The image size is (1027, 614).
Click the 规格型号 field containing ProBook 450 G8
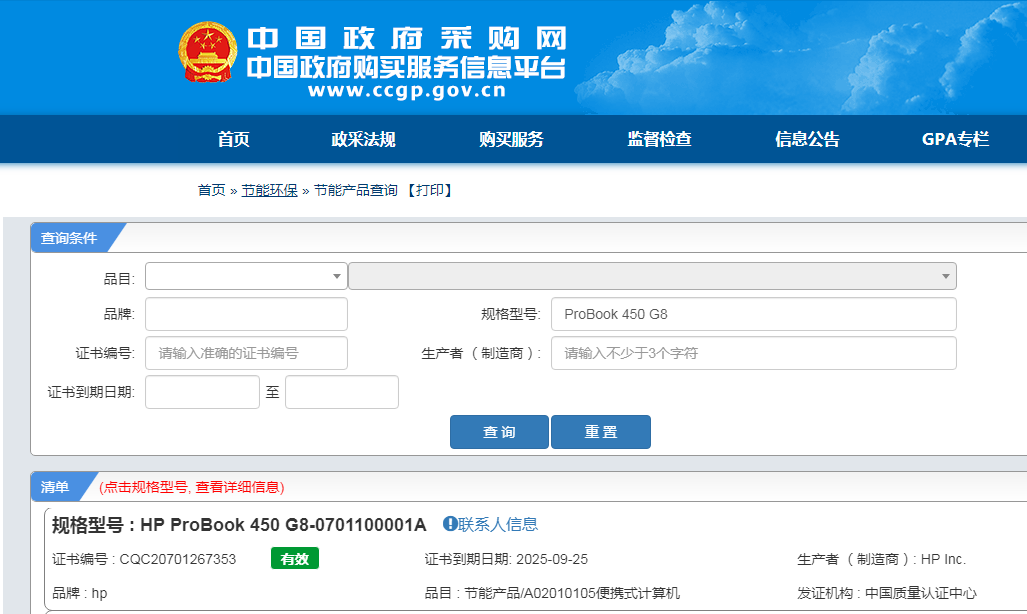[x=754, y=314]
